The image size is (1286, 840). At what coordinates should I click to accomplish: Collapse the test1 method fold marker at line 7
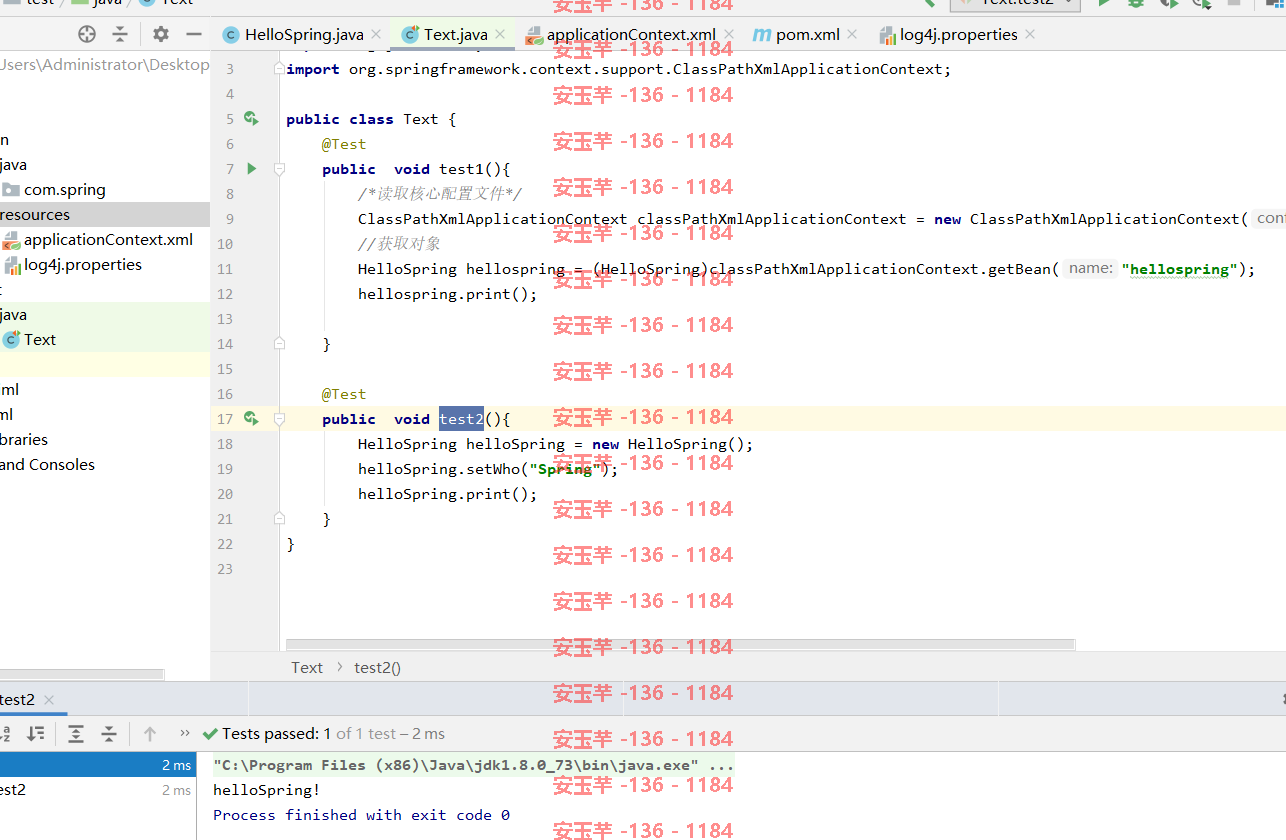(280, 169)
